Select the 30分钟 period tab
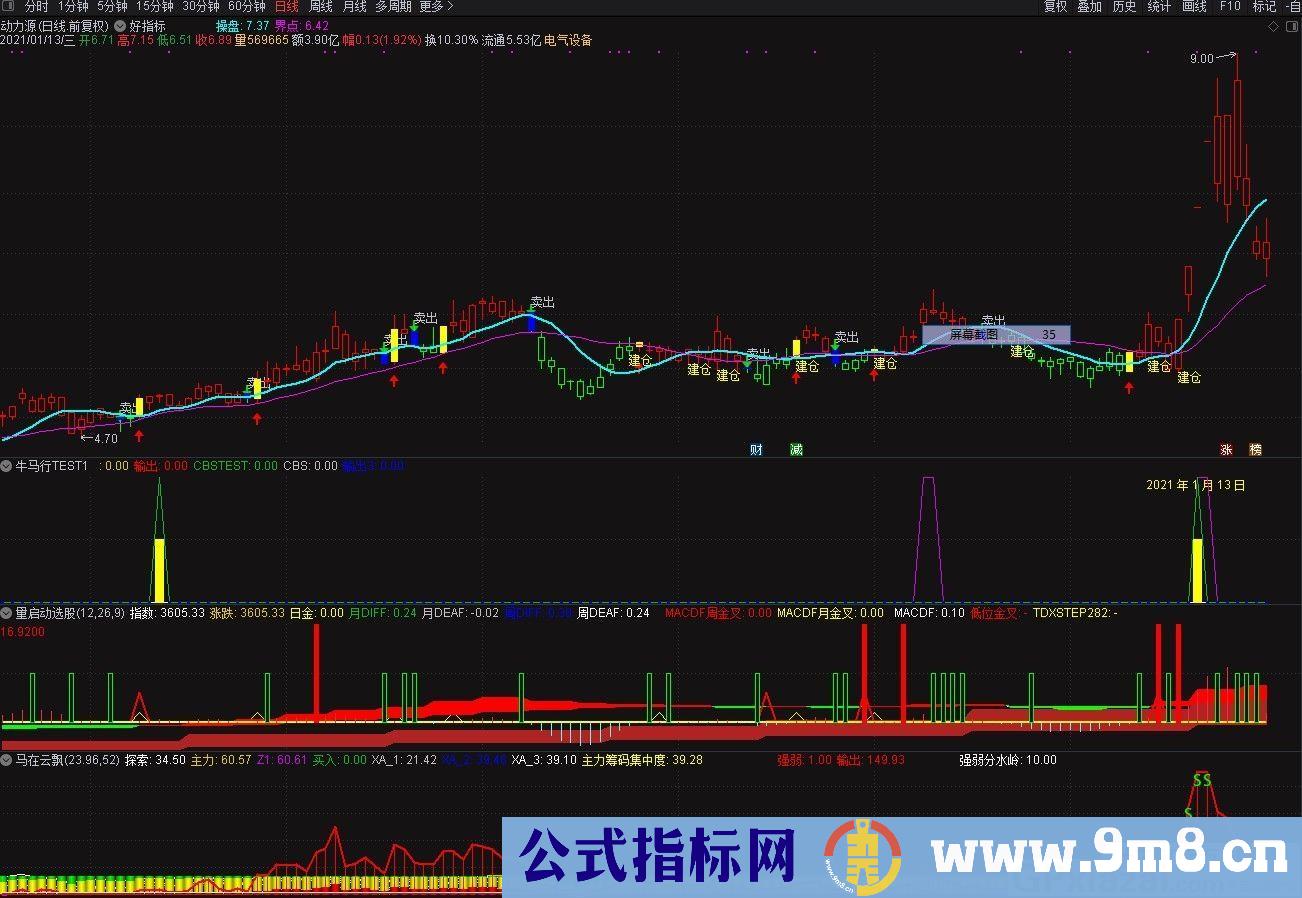Image resolution: width=1302 pixels, height=898 pixels. [200, 6]
